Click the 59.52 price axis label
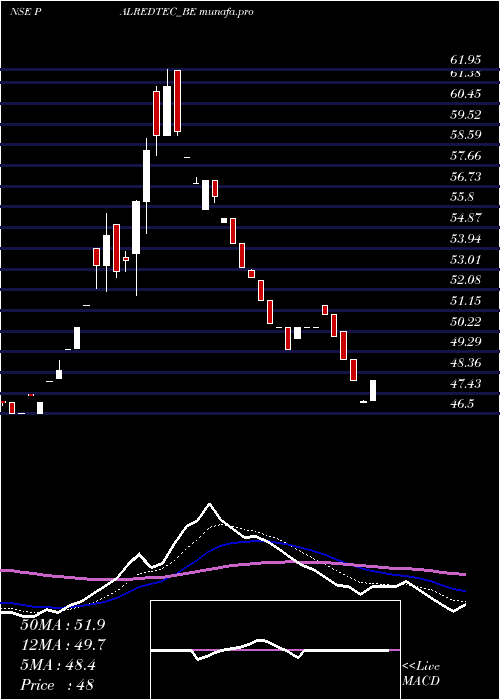The height and width of the screenshot is (700, 500). pos(465,115)
